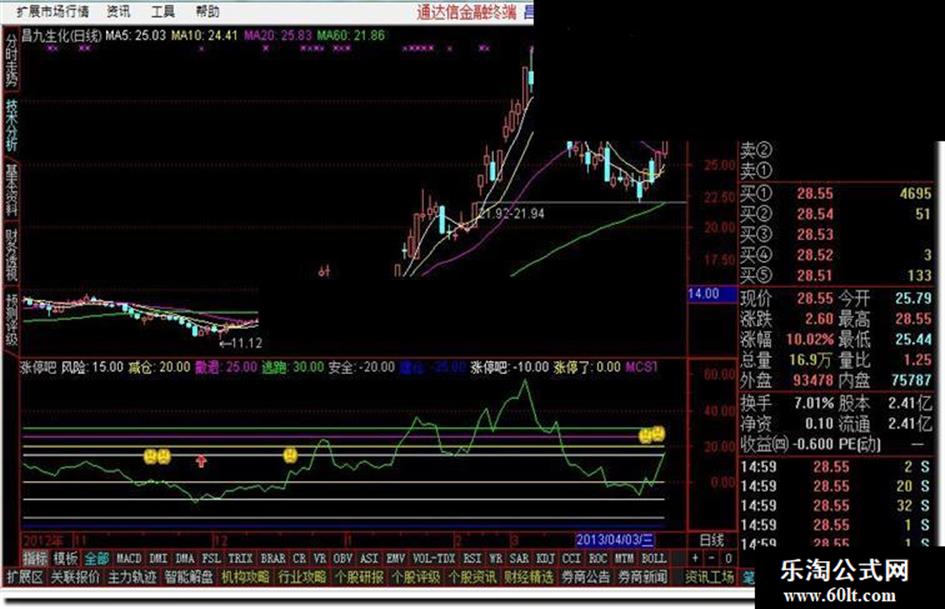Click the 2013/04/03 date marker on timeline
Viewport: 945px width, 609px height.
tap(615, 539)
